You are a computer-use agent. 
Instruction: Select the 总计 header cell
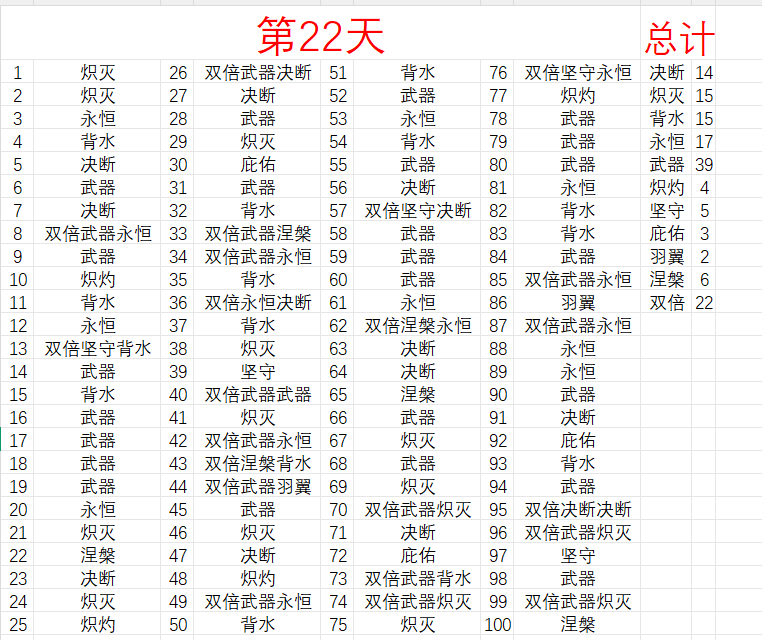point(679,38)
